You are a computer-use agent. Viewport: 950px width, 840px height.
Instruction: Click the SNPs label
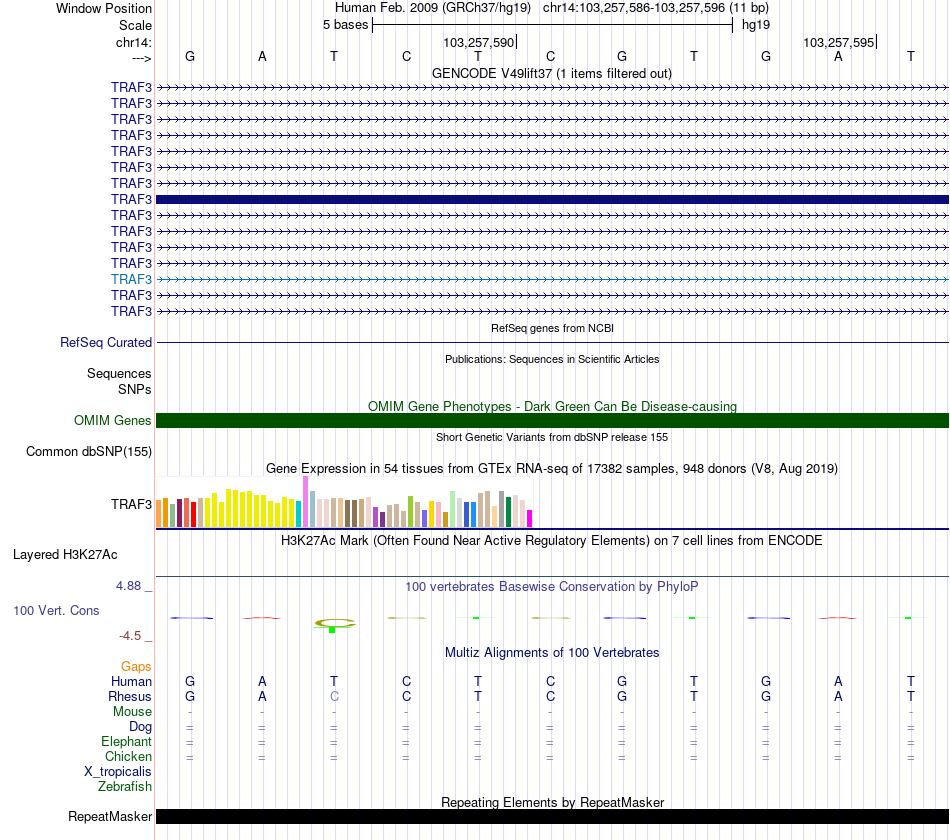point(135,390)
